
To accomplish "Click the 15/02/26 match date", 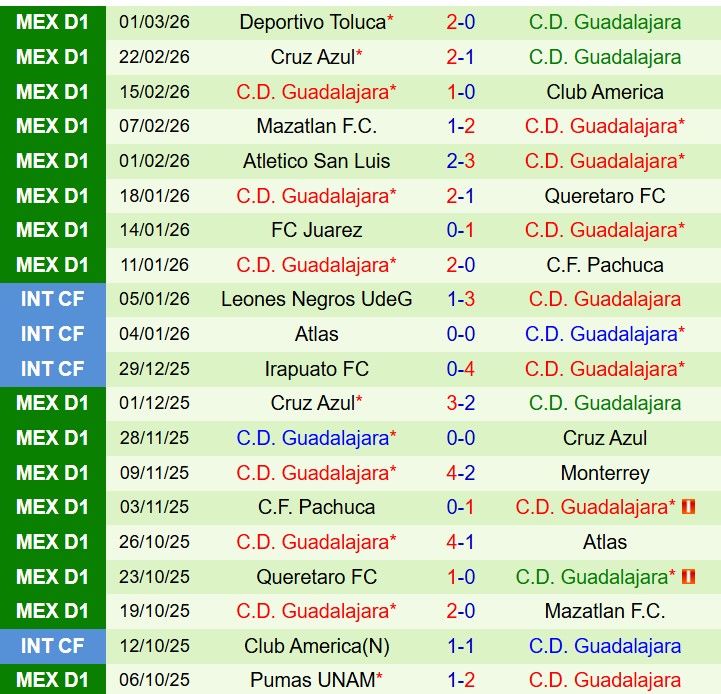I will (154, 92).
